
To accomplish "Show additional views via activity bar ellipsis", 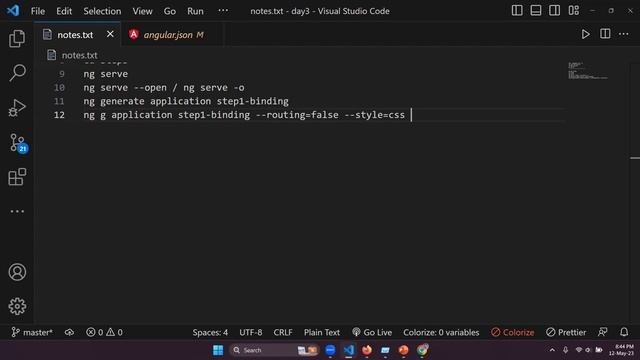I will click(17, 211).
